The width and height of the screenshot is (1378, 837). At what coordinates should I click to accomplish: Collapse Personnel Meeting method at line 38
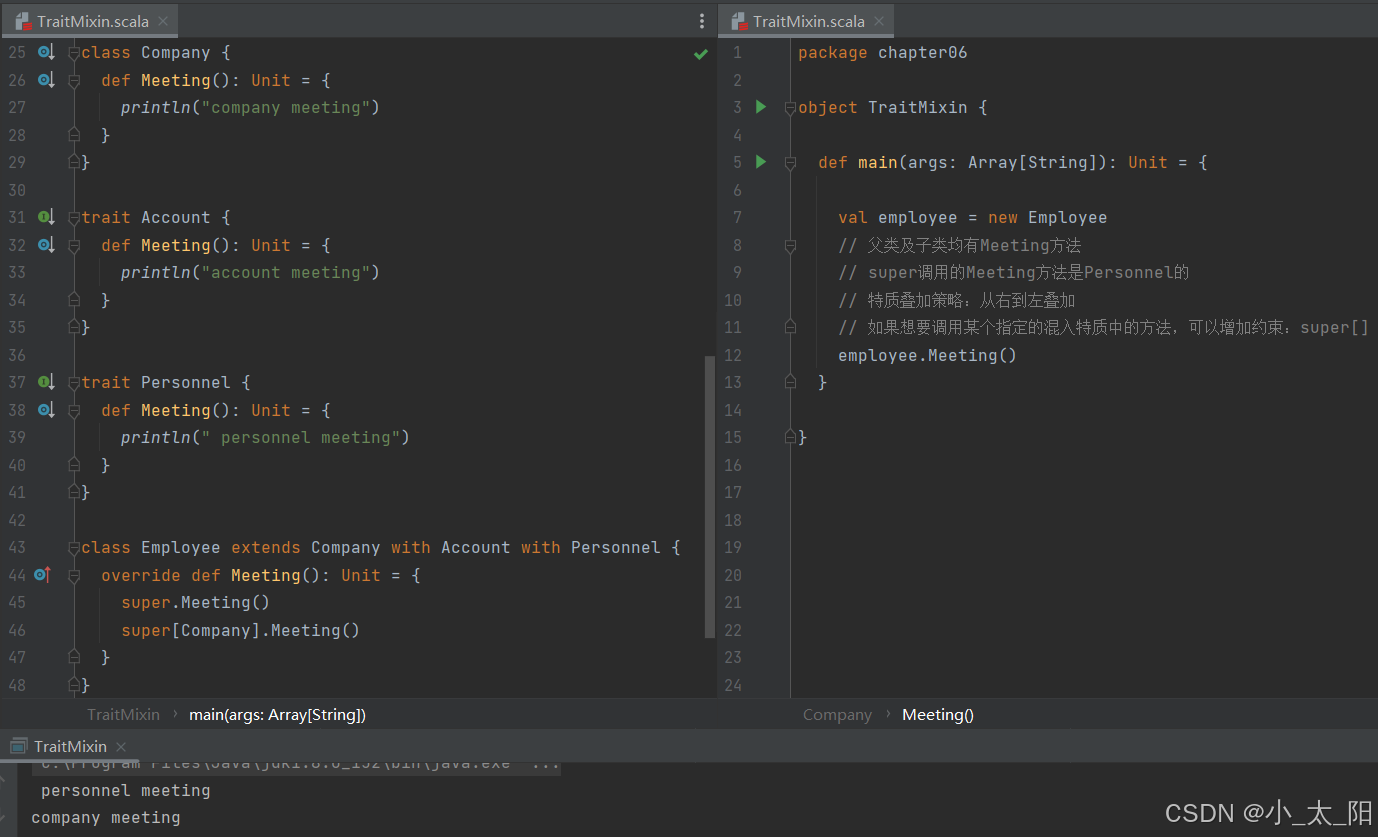74,410
